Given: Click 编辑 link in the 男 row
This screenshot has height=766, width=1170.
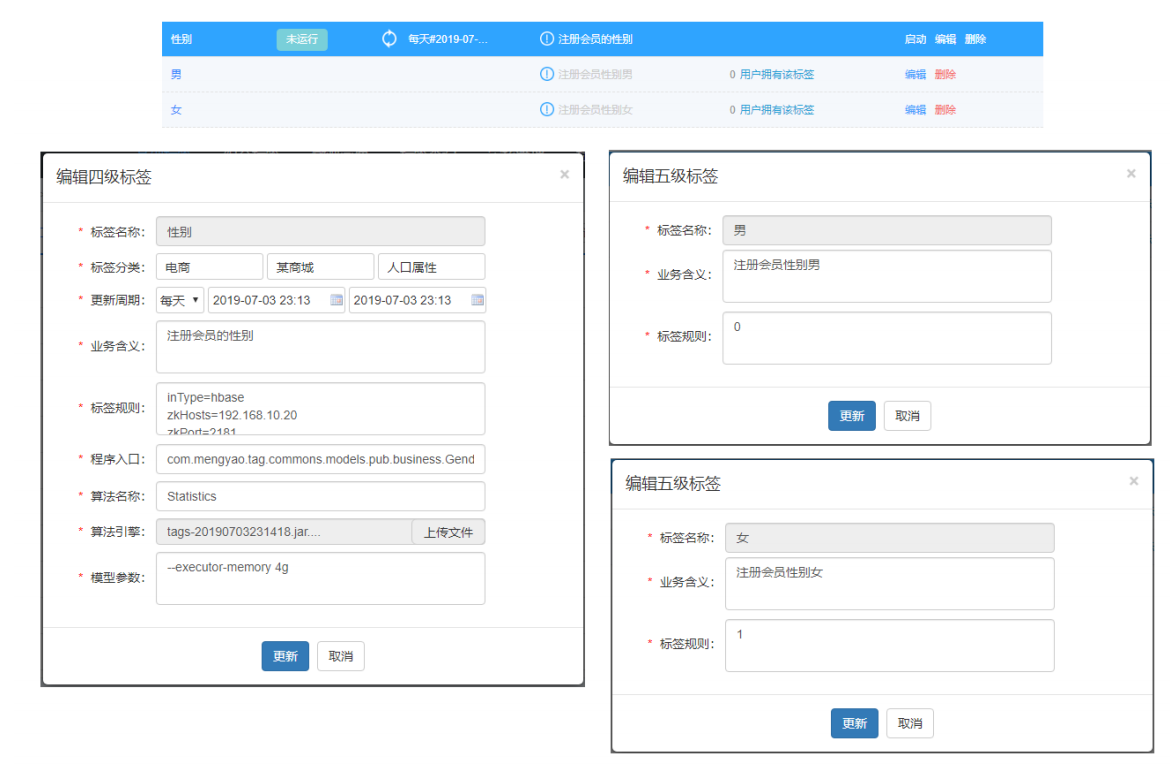Looking at the screenshot, I should pos(916,74).
